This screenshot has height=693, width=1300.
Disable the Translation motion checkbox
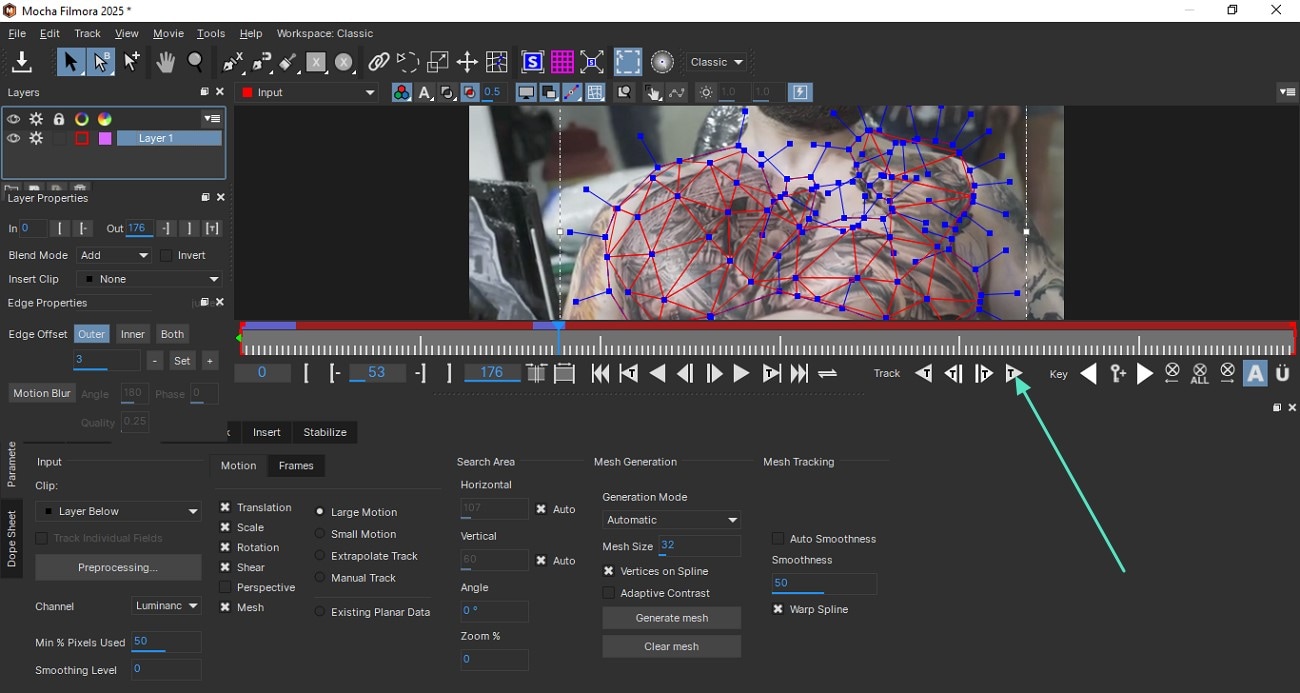point(225,508)
